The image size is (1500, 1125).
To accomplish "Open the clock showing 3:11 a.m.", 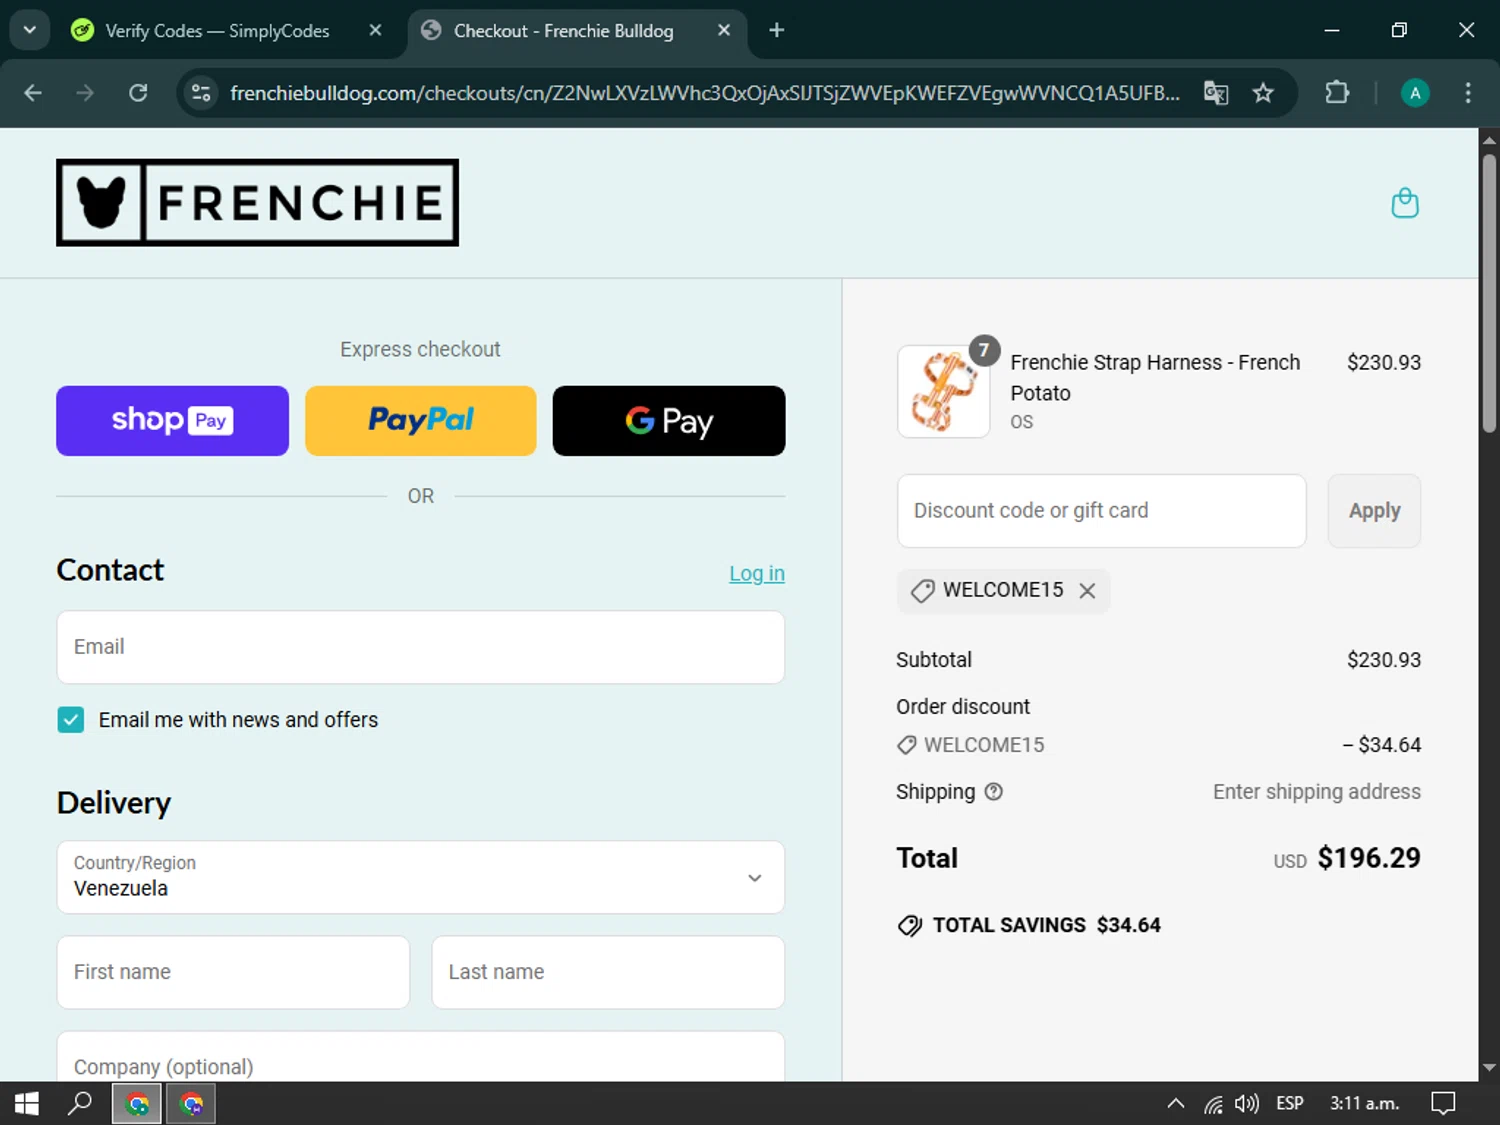I will pos(1364,1103).
